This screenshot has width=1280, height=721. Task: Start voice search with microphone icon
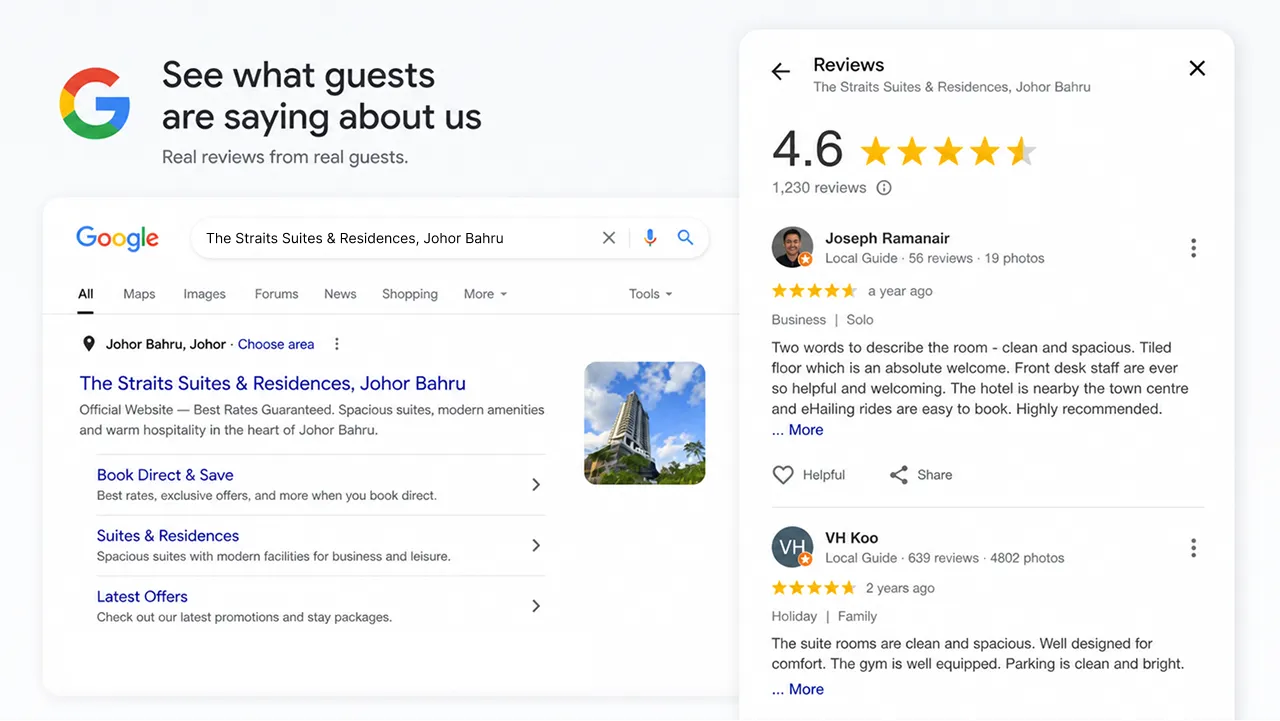[650, 238]
